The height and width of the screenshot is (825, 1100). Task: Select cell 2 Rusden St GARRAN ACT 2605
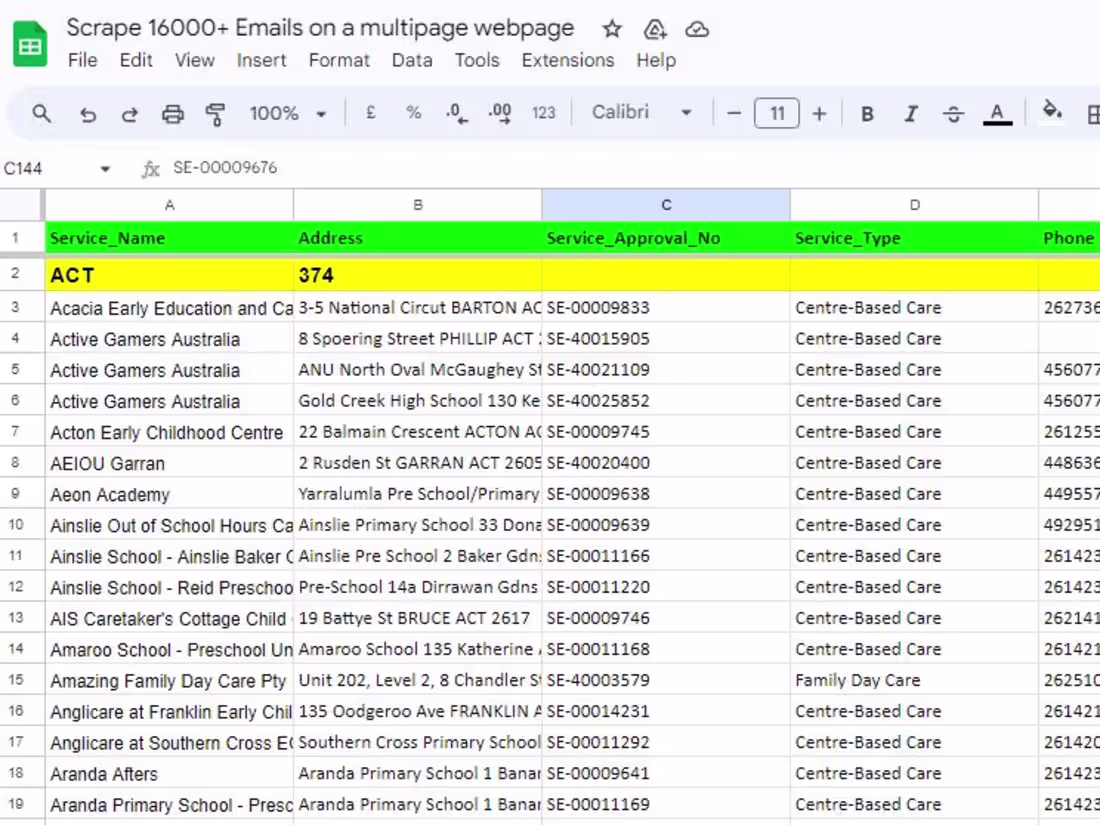pos(417,463)
